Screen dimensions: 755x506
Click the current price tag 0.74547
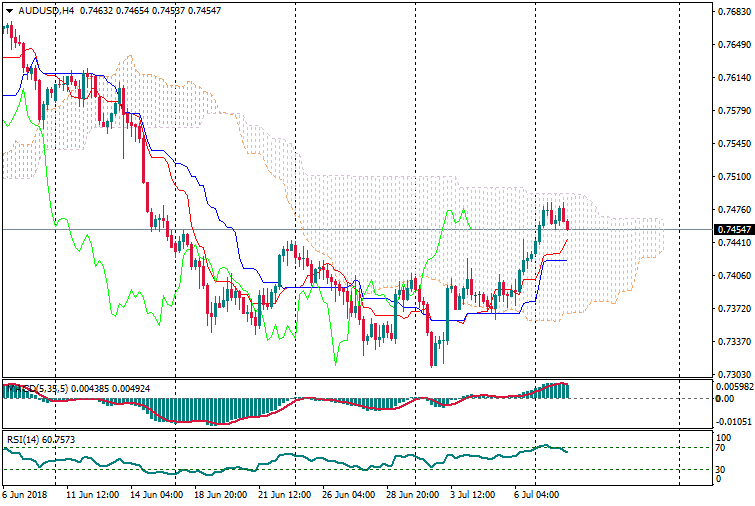click(733, 230)
